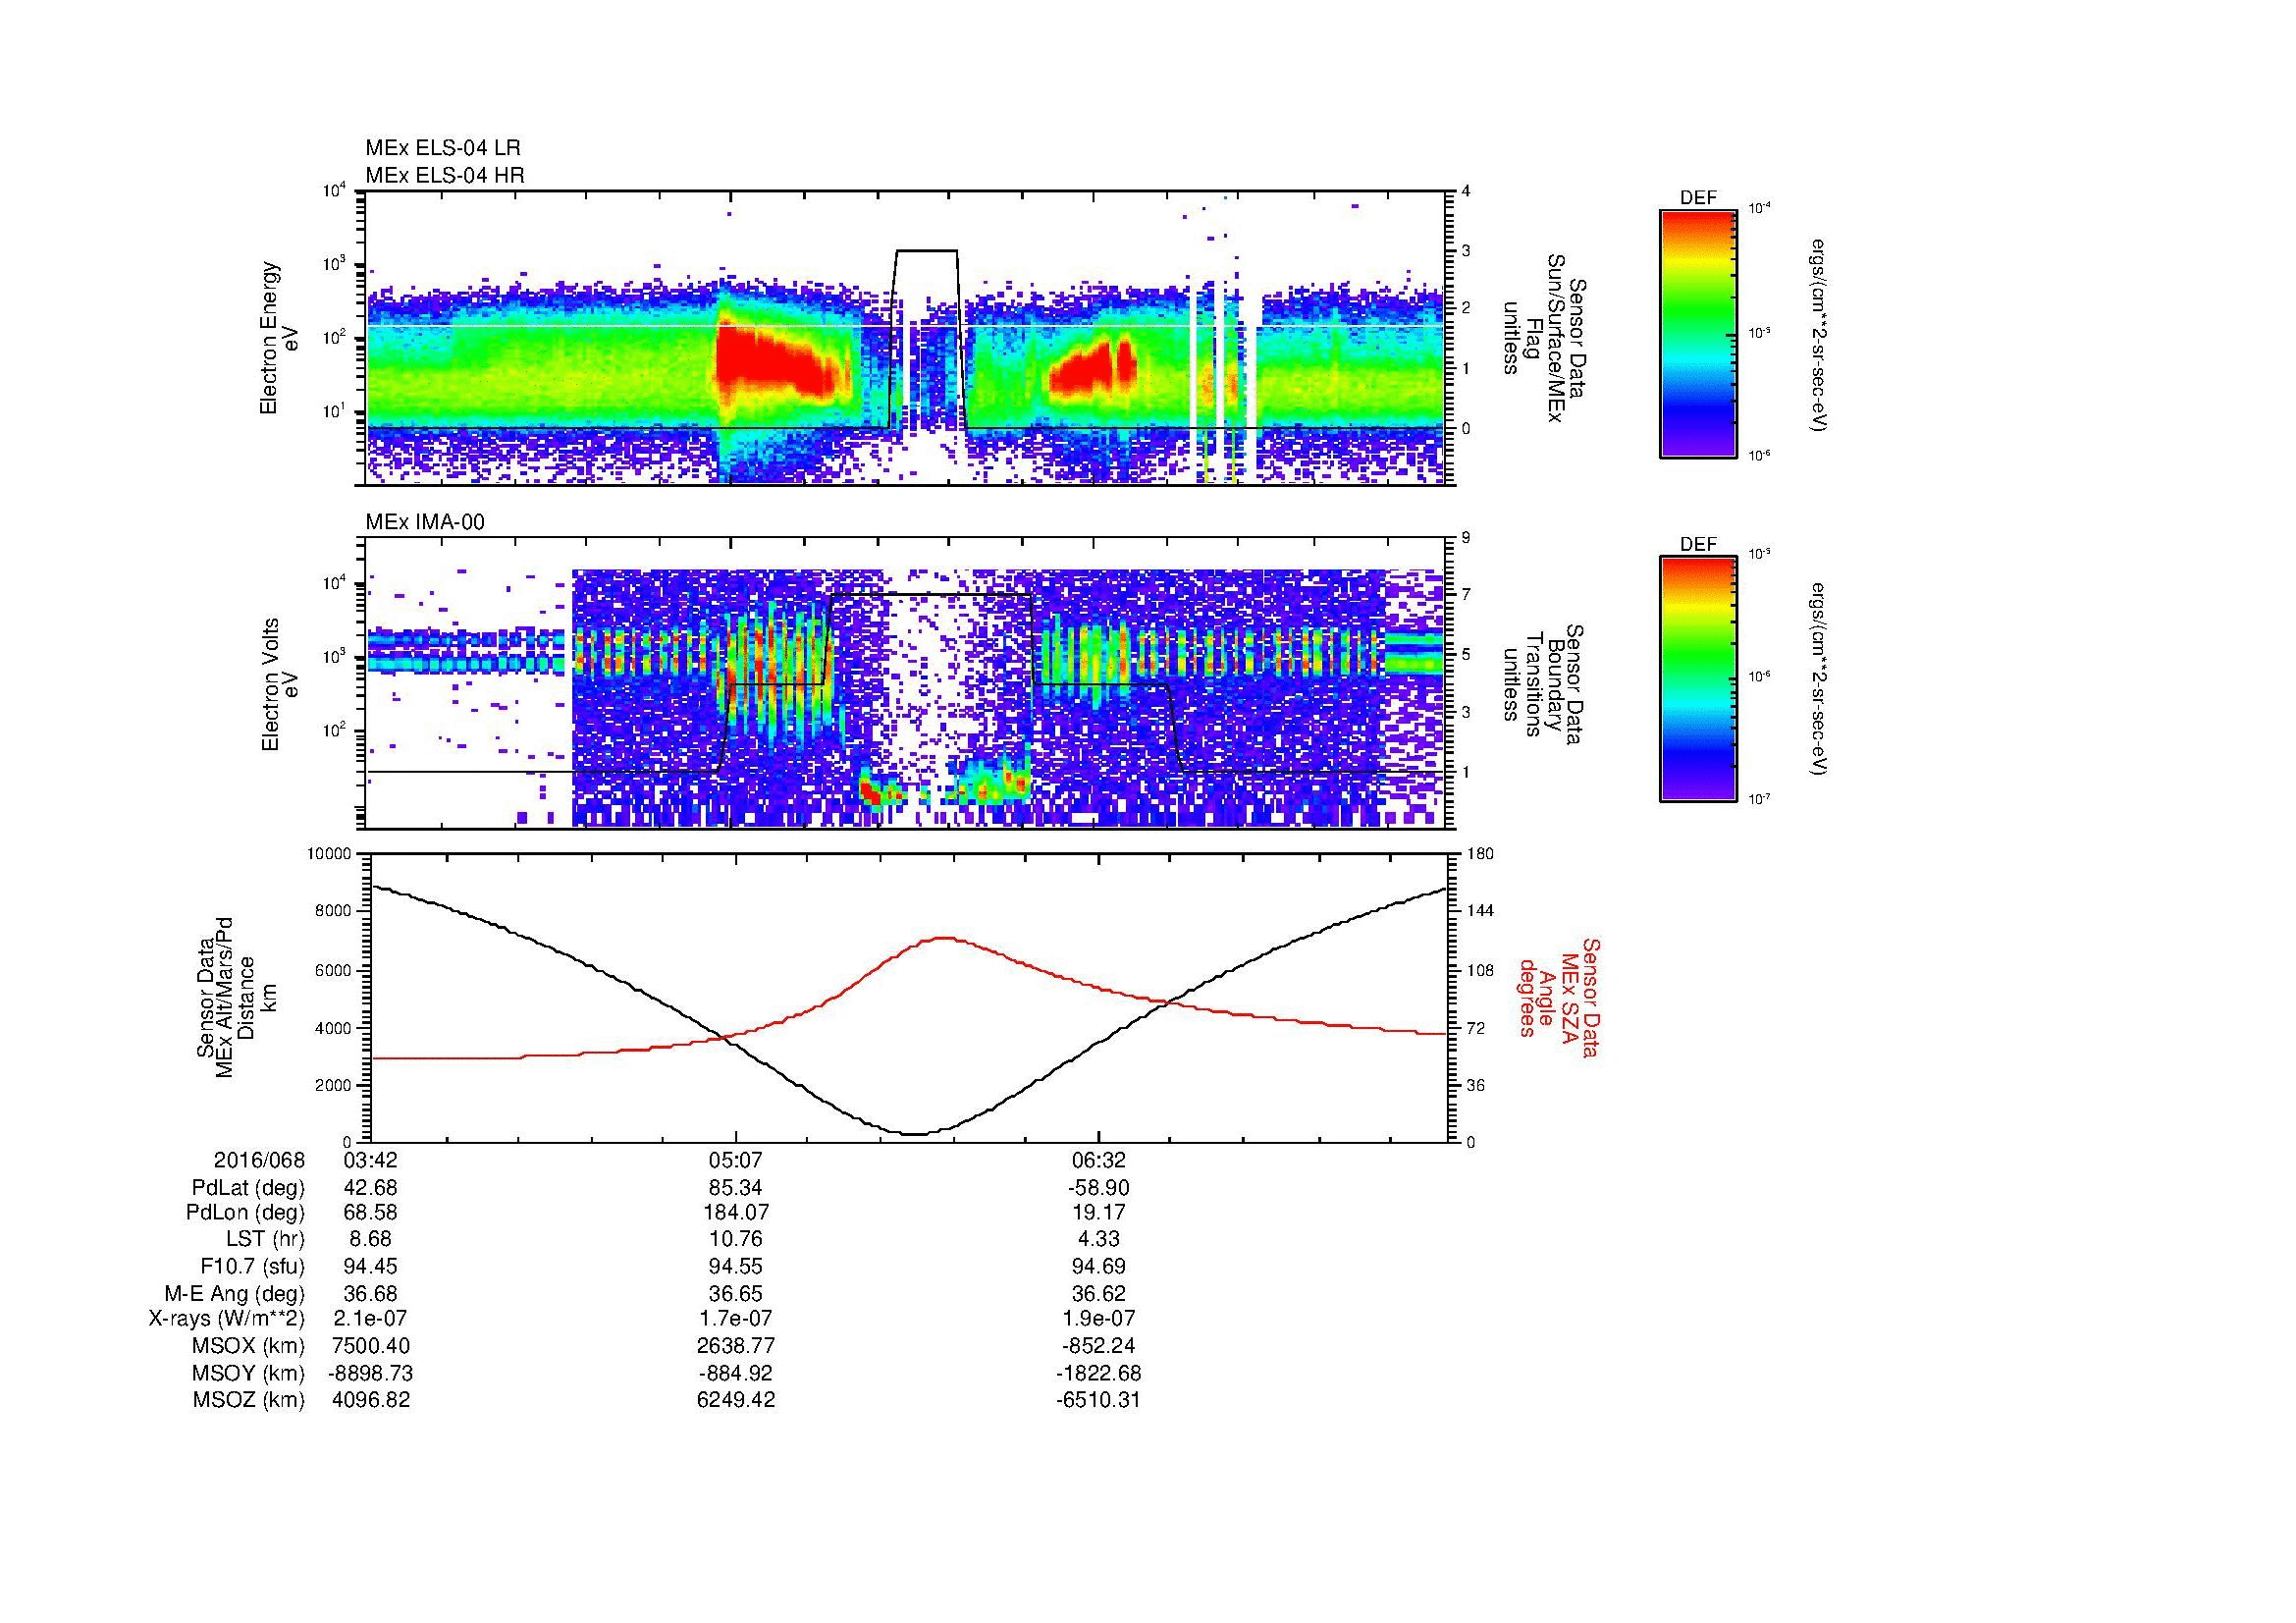
Task: Click the time tick label '03:42'
Action: (x=370, y=1160)
